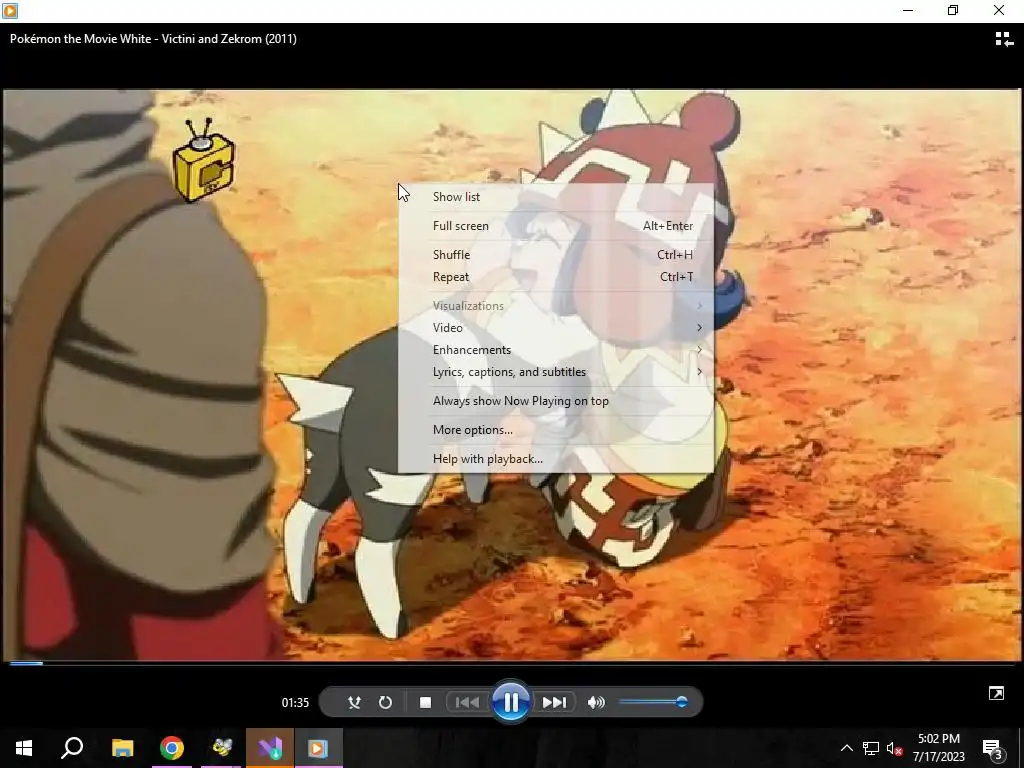Open the bee icon app in taskbar
1024x768 pixels.
[x=221, y=748]
